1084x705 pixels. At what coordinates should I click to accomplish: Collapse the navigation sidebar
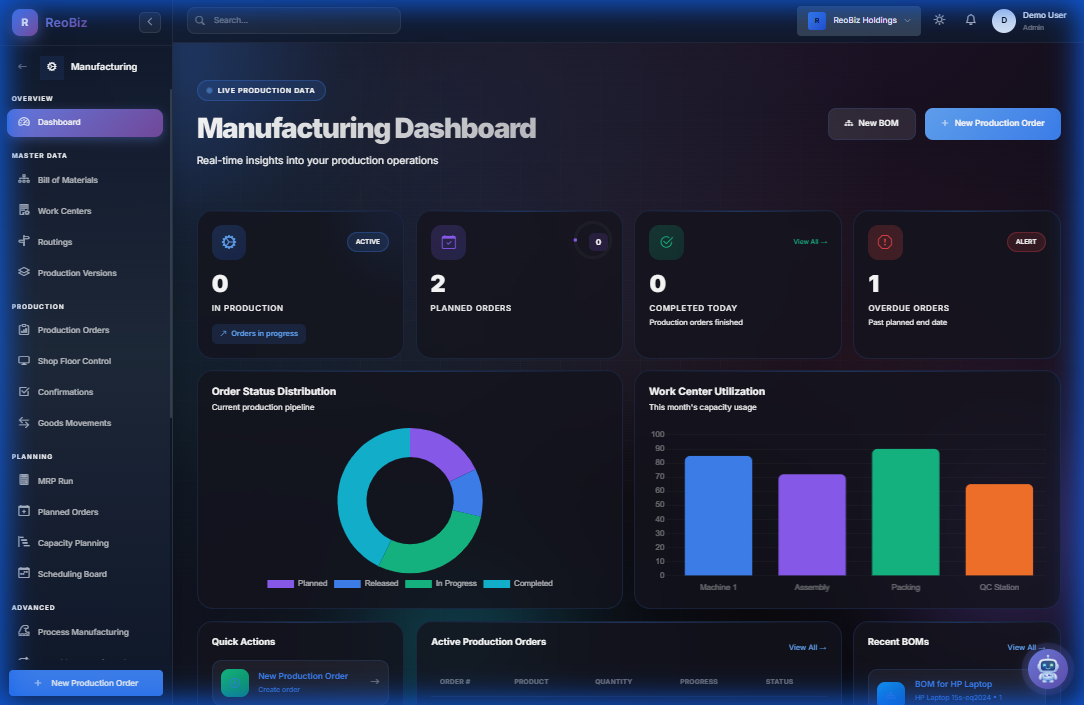(149, 21)
